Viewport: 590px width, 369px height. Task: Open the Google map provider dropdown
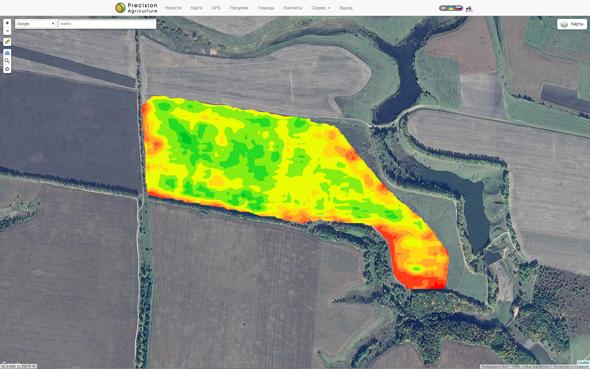35,24
